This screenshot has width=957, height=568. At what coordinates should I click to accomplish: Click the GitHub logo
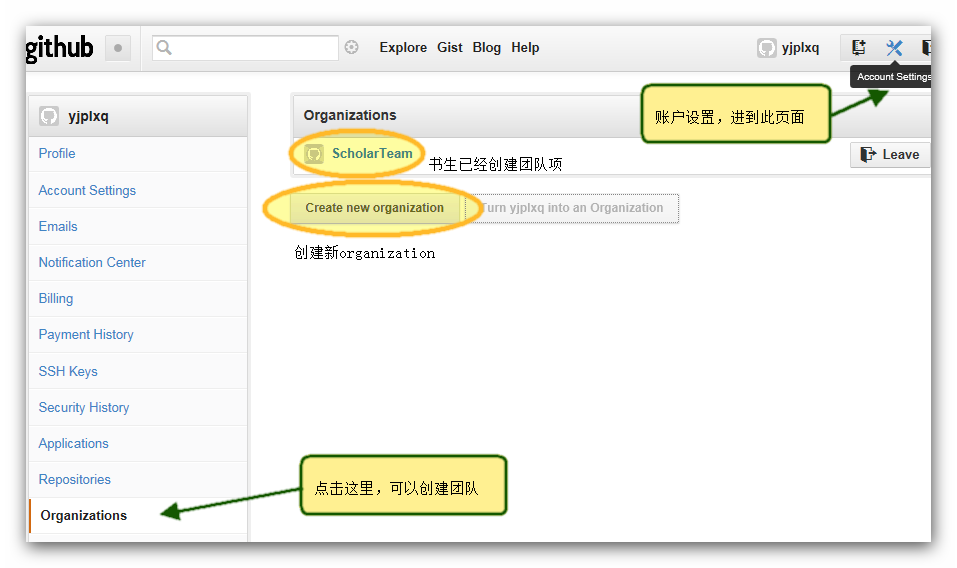(x=59, y=48)
